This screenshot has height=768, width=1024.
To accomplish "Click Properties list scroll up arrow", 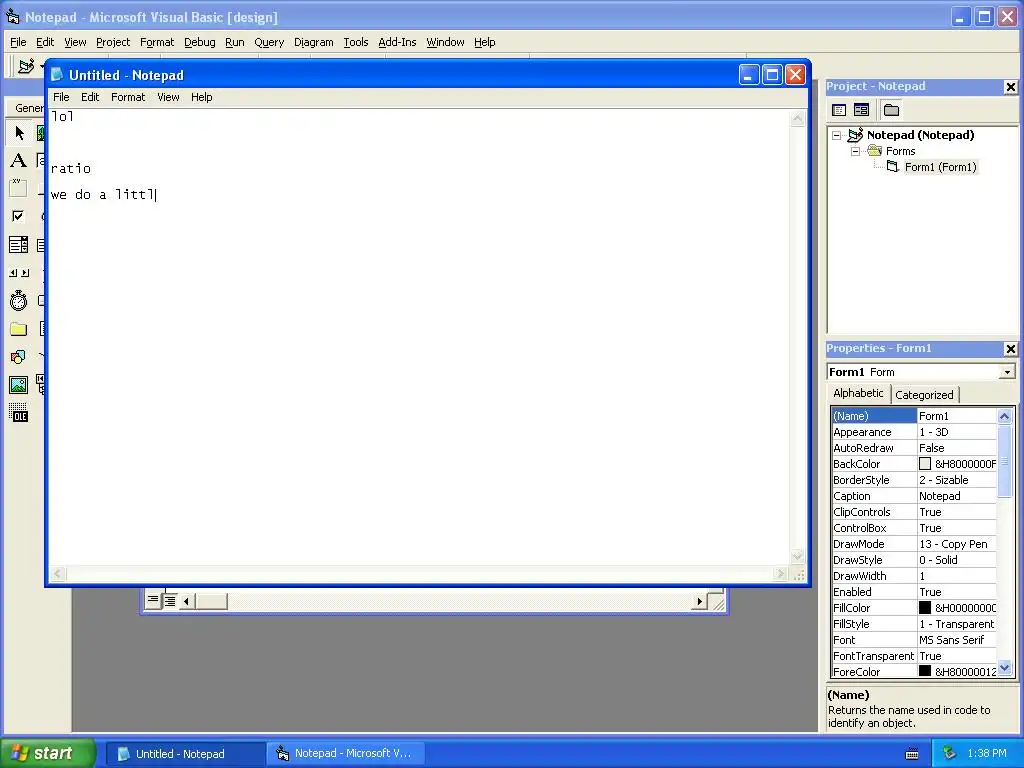I will pos(1005,416).
